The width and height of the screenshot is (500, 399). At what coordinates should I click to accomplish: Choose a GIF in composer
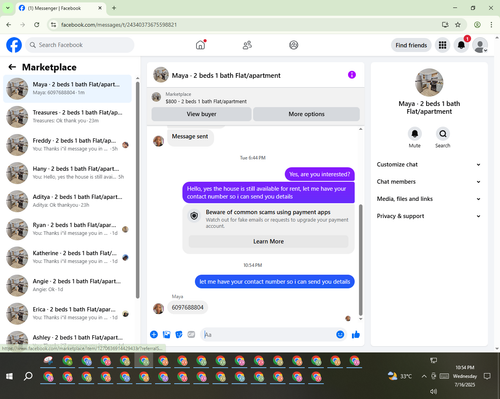pos(191,334)
